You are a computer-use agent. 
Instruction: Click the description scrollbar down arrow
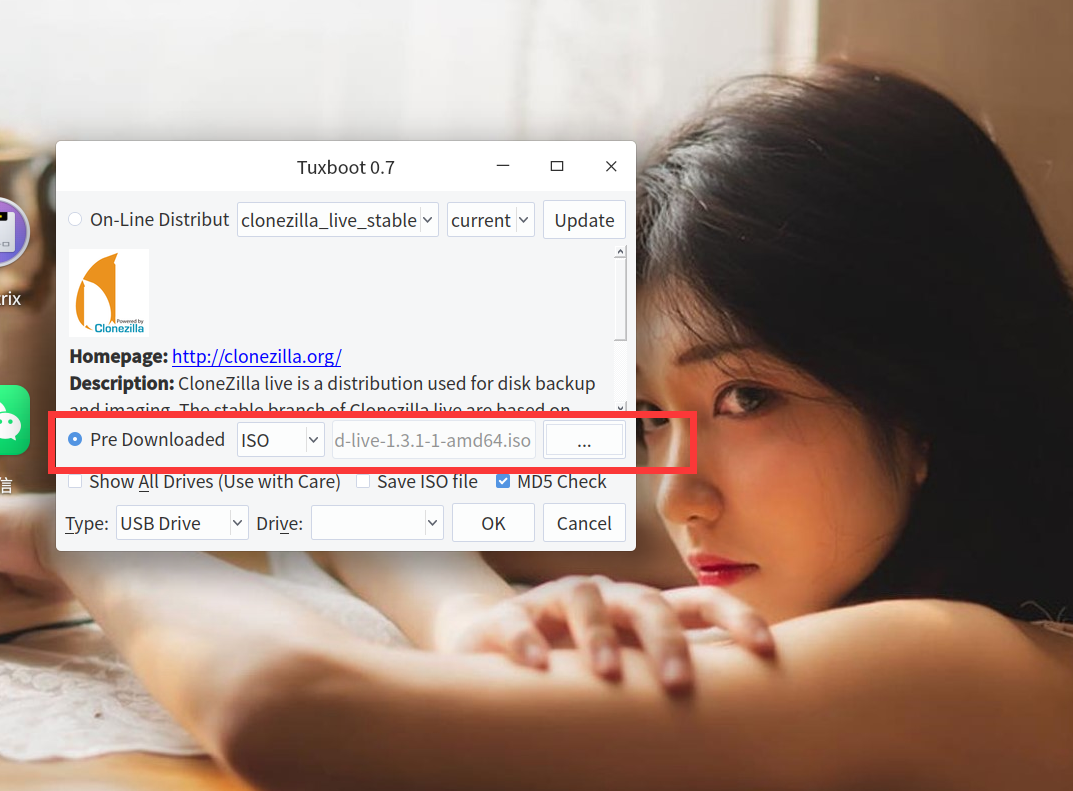pos(620,407)
